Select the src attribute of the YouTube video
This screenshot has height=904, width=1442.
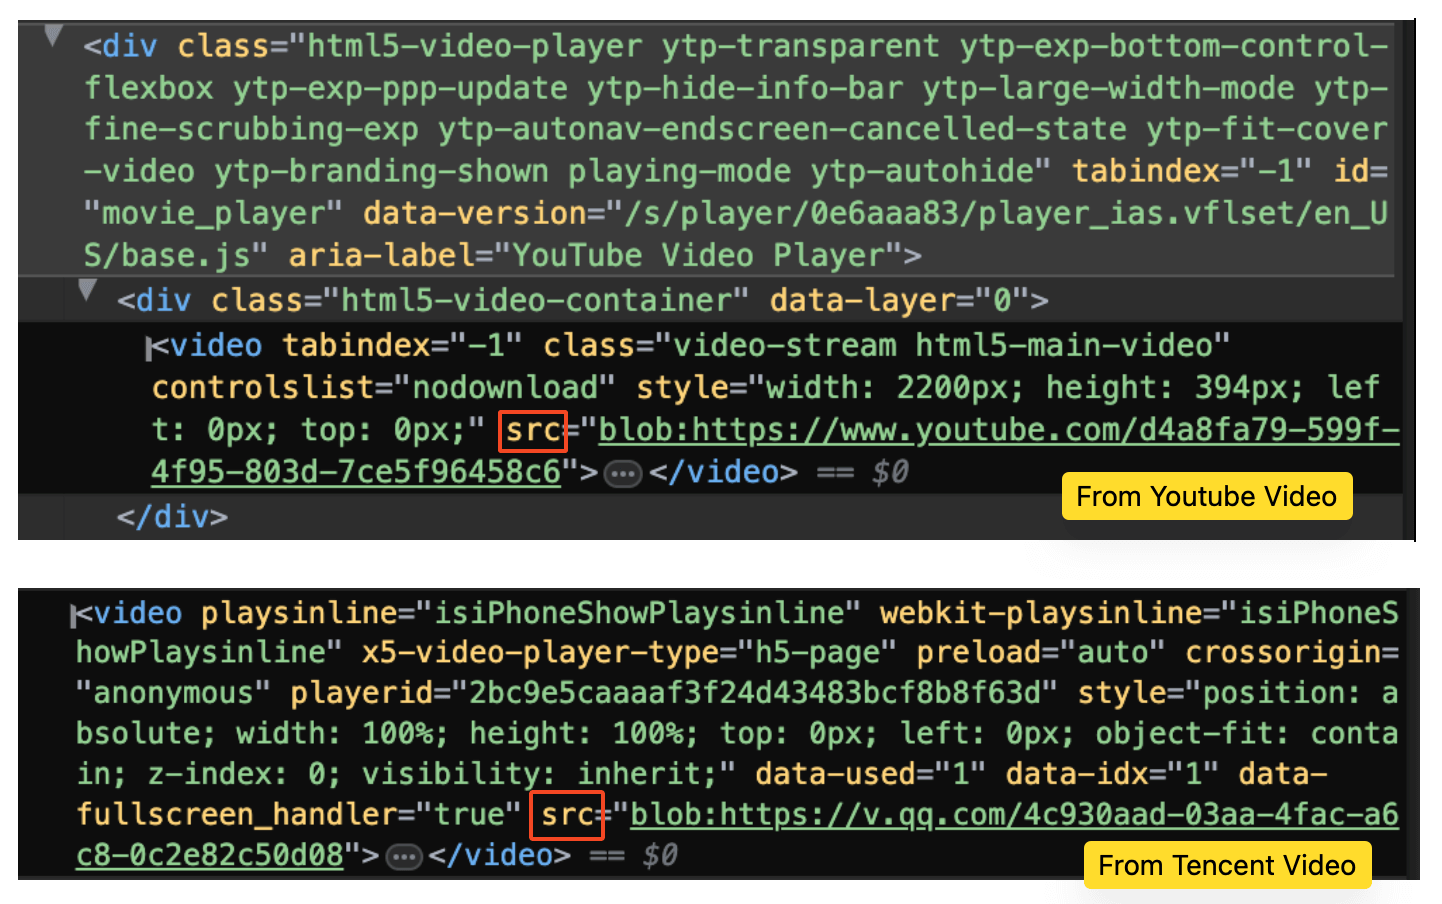click(533, 431)
